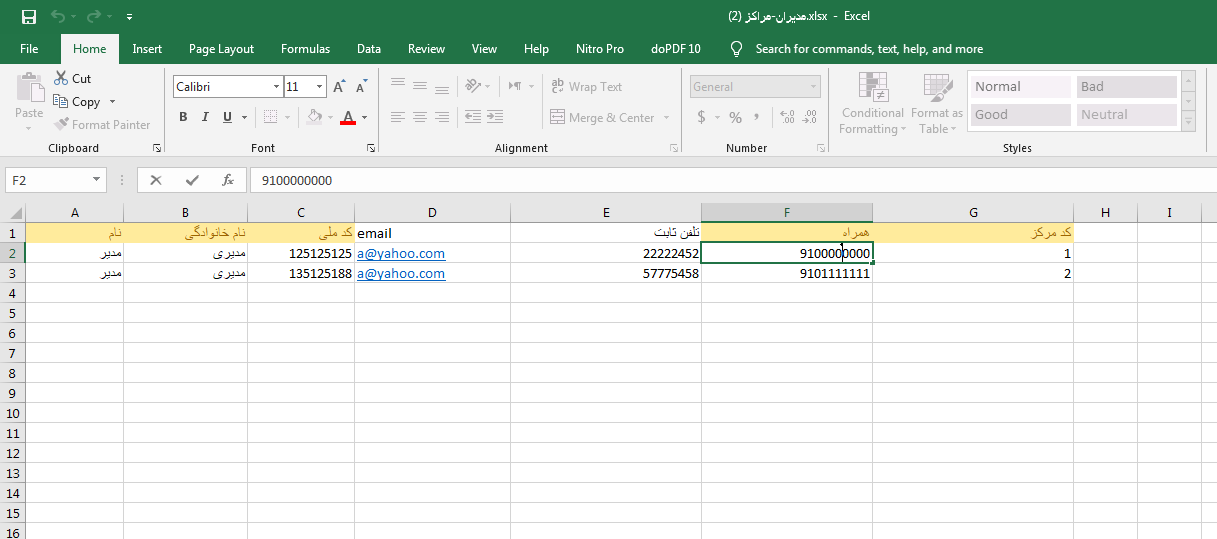Click the text direction icon
The height and width of the screenshot is (539, 1217).
tap(515, 87)
